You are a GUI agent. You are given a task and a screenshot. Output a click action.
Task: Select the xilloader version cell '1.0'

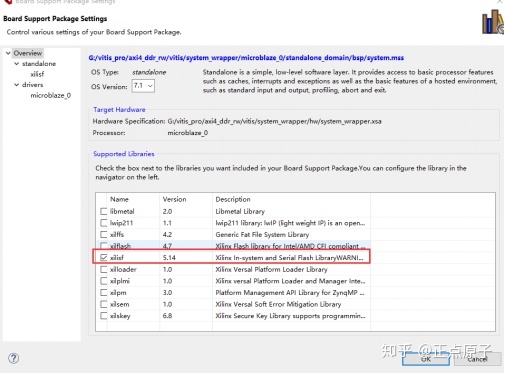[x=167, y=269]
